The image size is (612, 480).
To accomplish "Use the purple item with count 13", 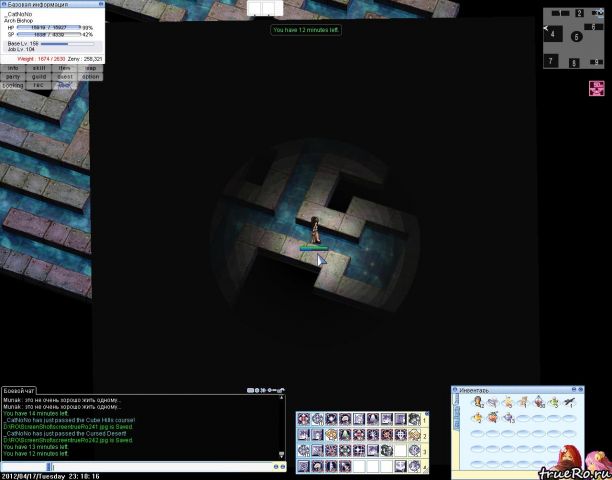I will pyautogui.click(x=509, y=418).
